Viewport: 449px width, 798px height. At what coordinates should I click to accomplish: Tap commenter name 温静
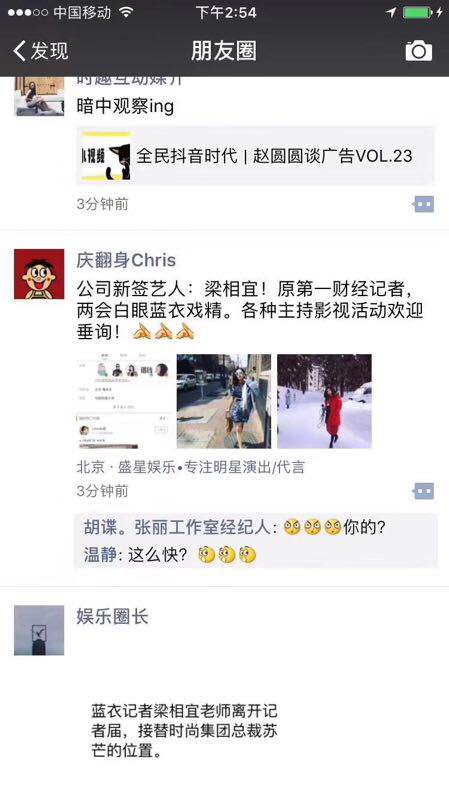[100, 555]
